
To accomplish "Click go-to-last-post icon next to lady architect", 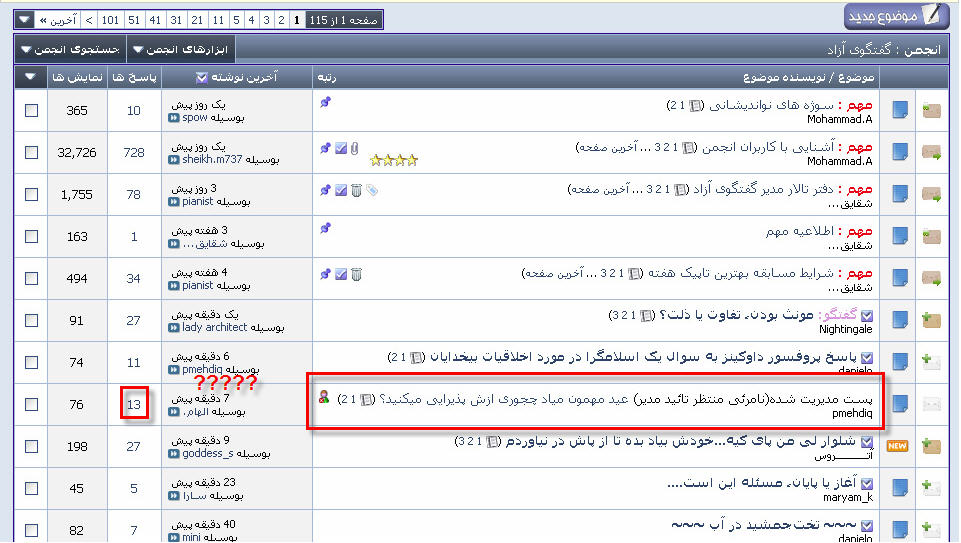I will pyautogui.click(x=173, y=327).
